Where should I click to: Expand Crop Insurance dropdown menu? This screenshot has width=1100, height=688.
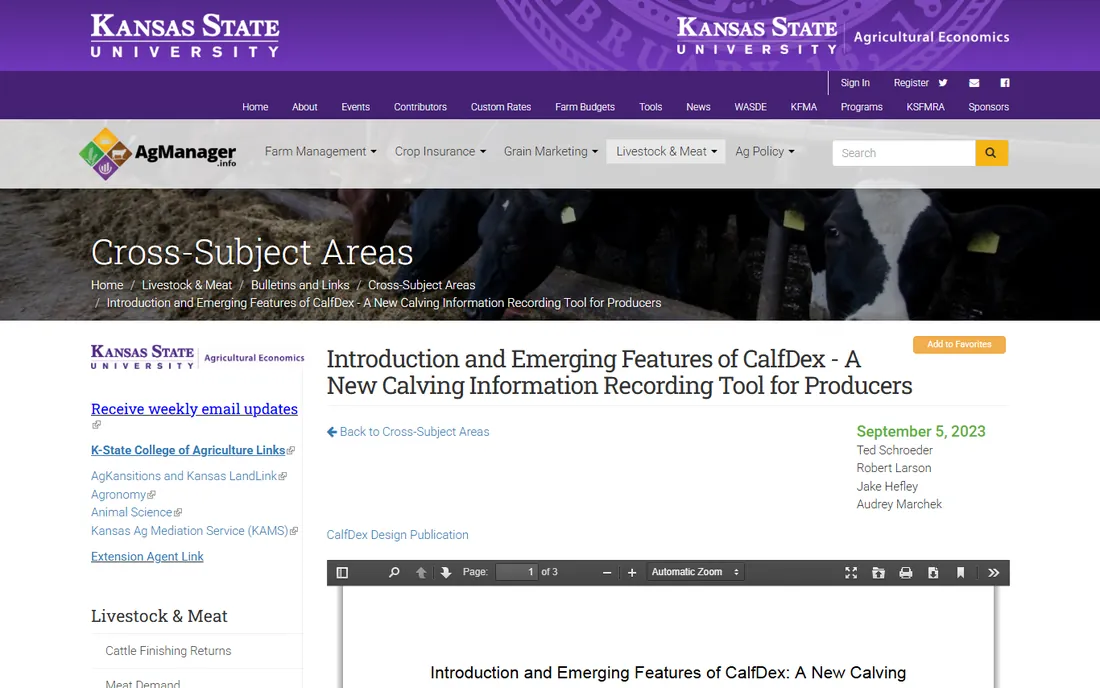(440, 151)
